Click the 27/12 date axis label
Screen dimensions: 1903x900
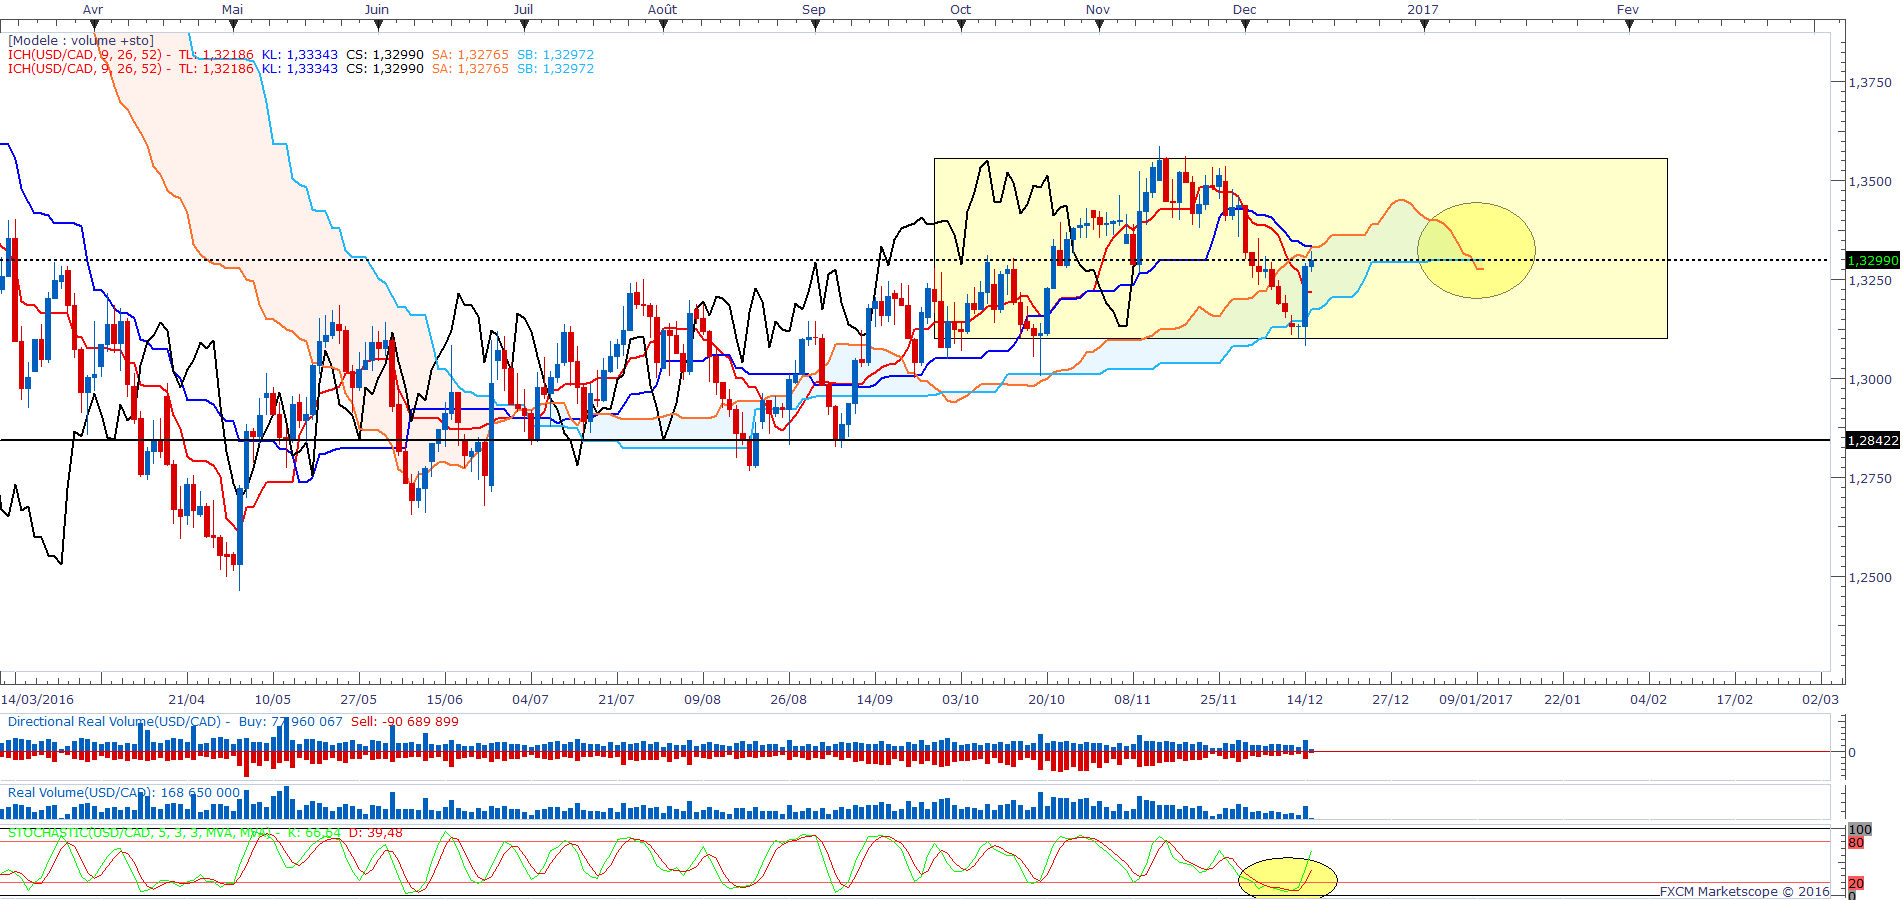[1390, 700]
